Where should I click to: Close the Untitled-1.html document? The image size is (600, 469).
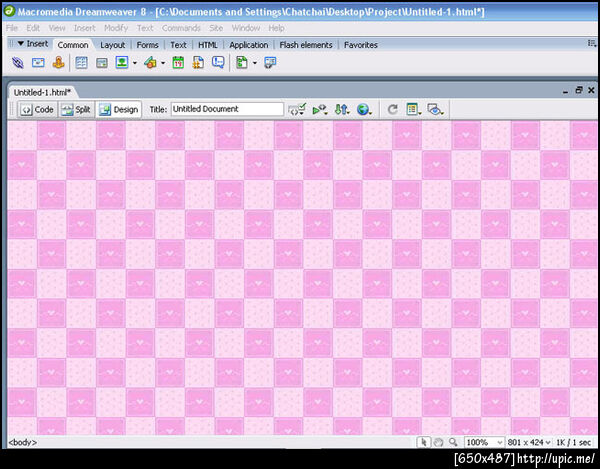pyautogui.click(x=591, y=90)
